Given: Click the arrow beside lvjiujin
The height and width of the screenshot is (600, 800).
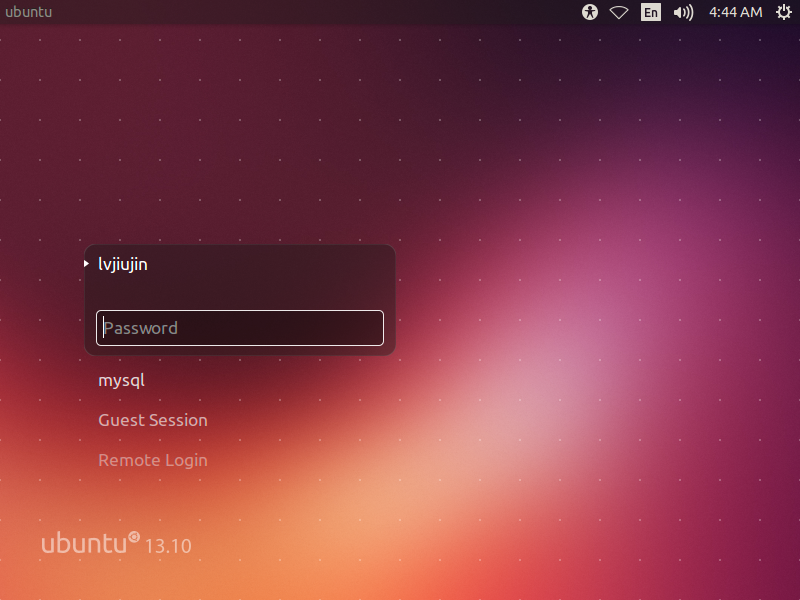Looking at the screenshot, I should pyautogui.click(x=86, y=264).
